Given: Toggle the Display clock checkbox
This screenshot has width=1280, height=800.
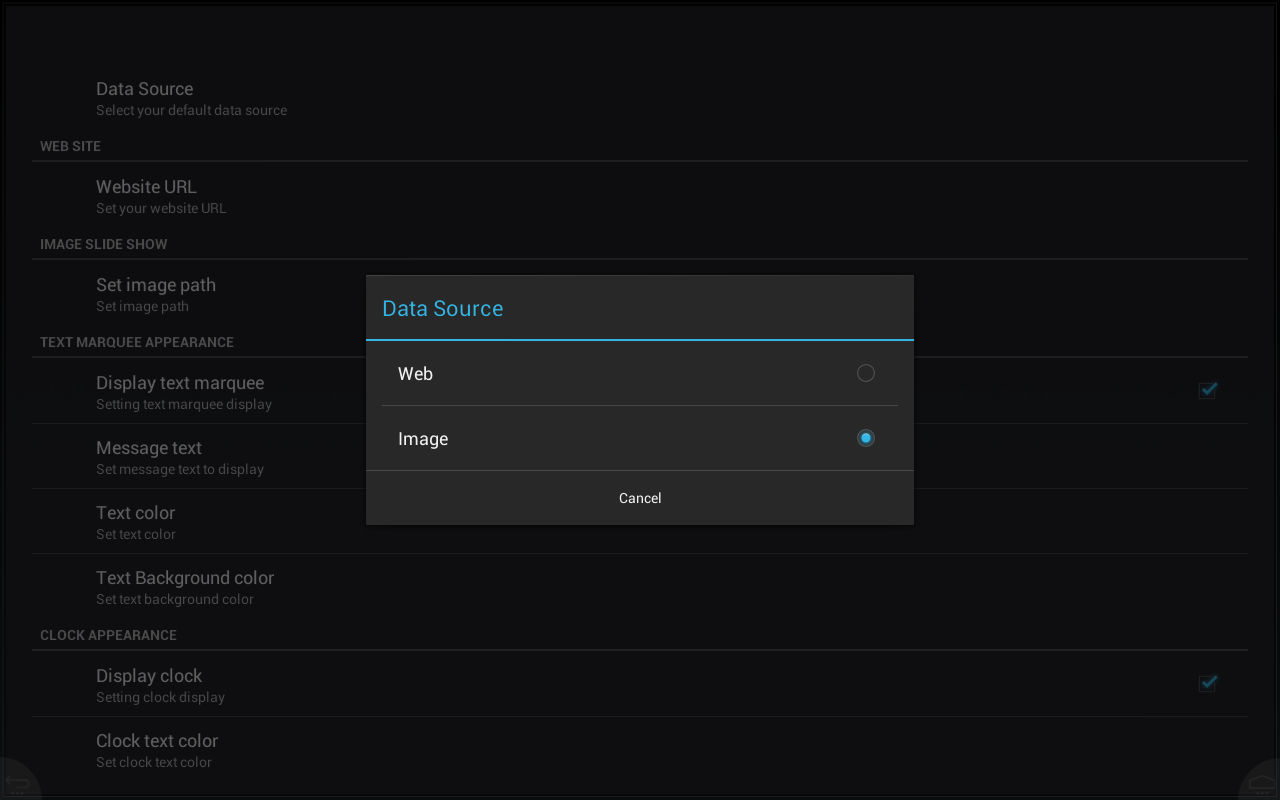Looking at the screenshot, I should (x=1208, y=683).
